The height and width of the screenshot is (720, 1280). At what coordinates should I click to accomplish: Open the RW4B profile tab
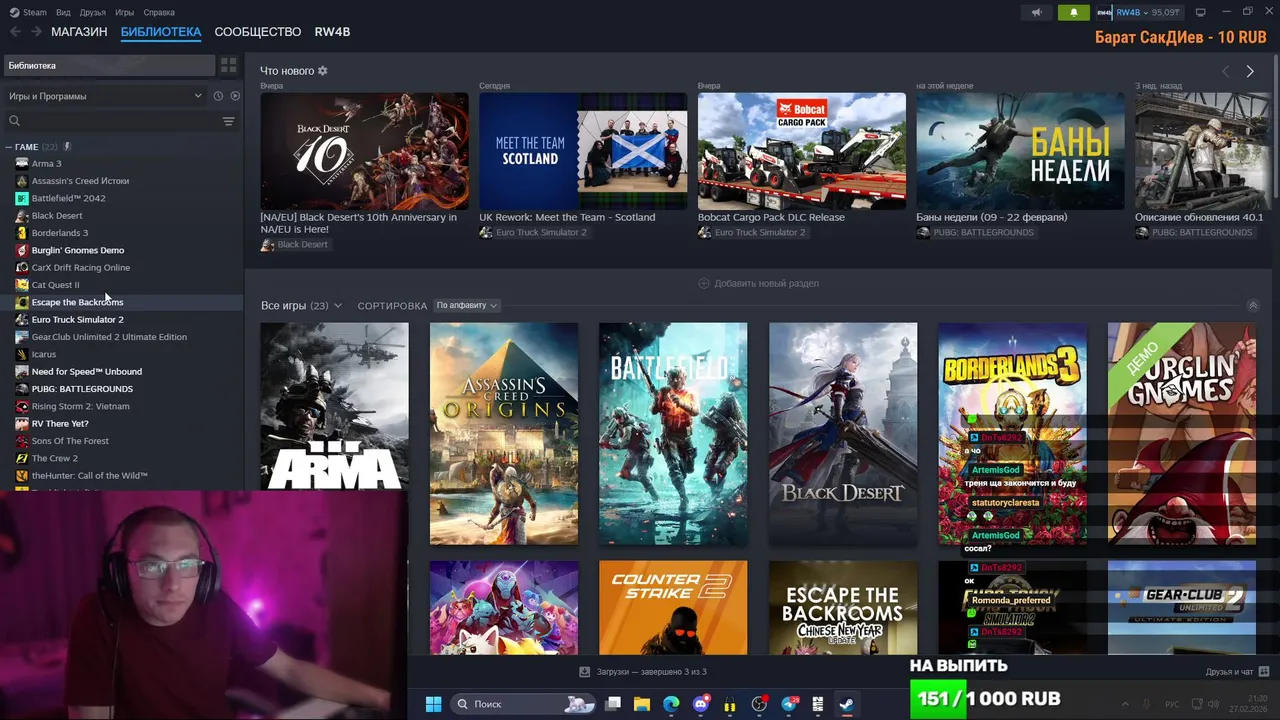click(x=332, y=32)
